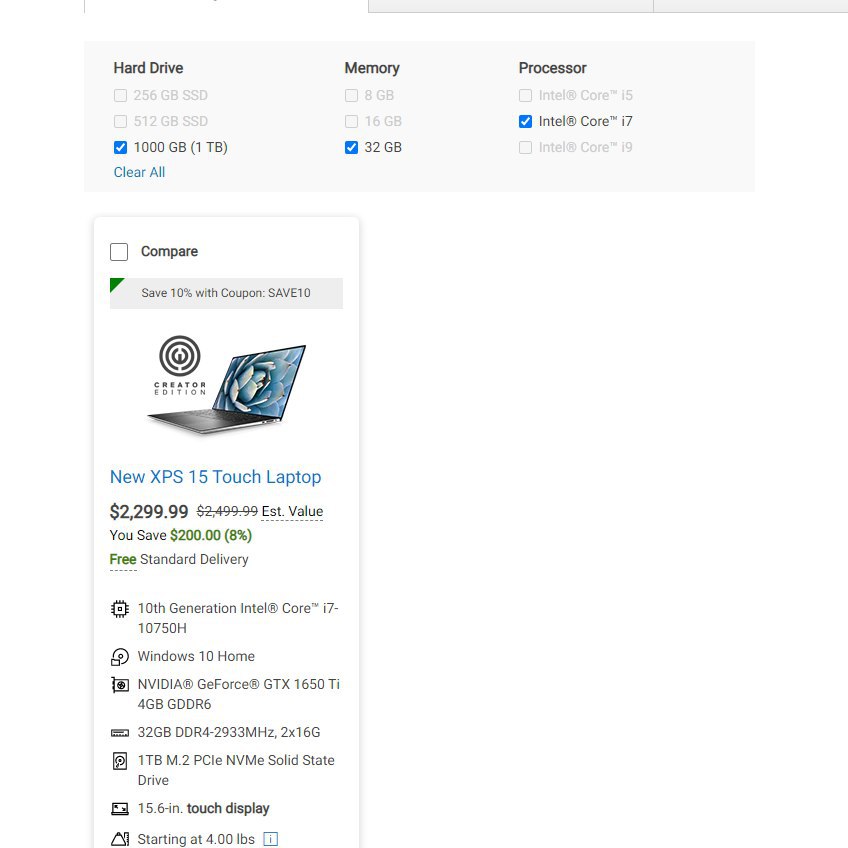This screenshot has width=848, height=848.
Task: Click the 1TB M.2 PCIe NVMe drive text
Action: pyautogui.click(x=236, y=770)
